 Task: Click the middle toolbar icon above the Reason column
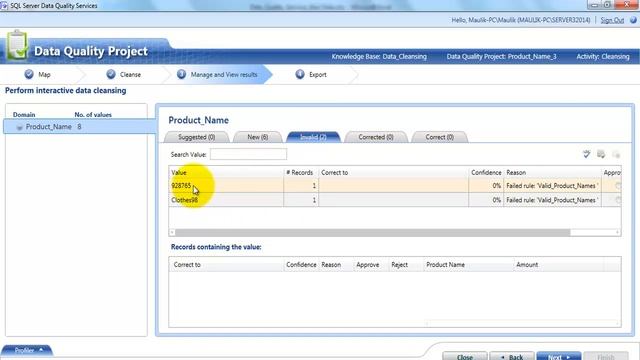[x=601, y=154]
